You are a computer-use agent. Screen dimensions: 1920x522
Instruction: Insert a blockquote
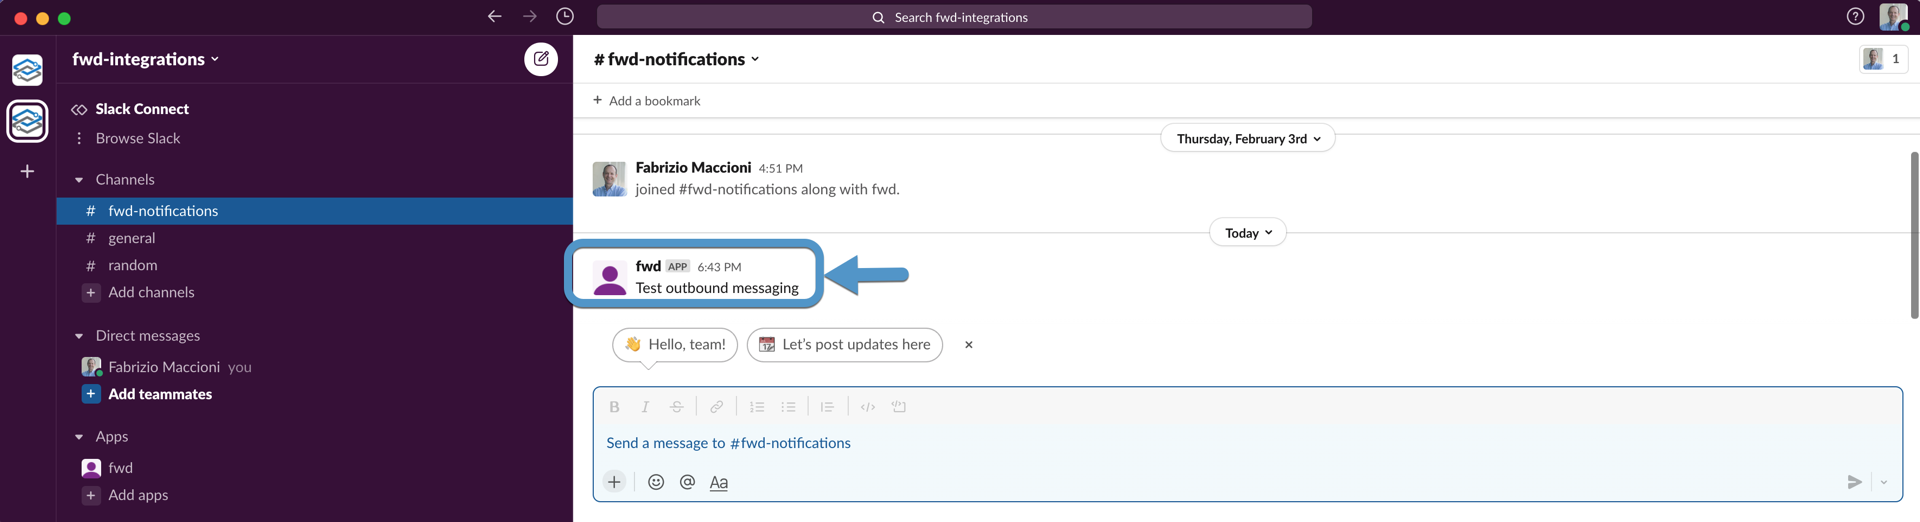click(x=827, y=407)
